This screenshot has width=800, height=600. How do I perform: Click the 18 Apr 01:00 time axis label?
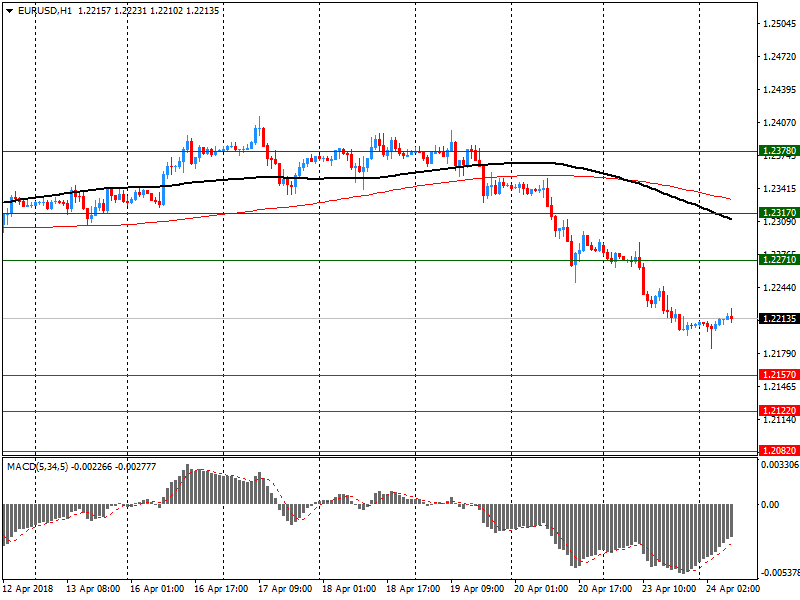(349, 589)
